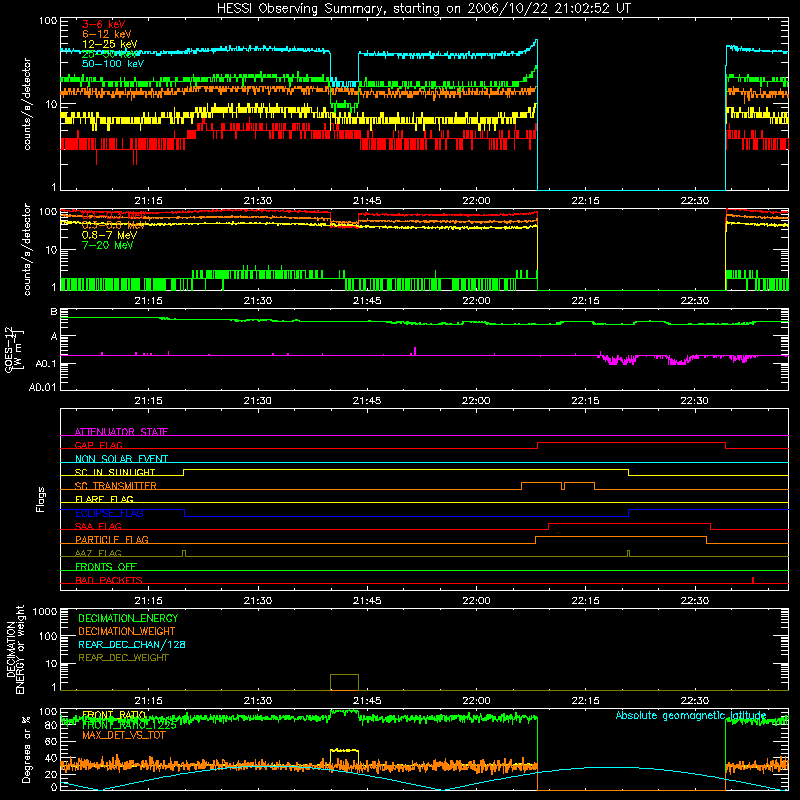Image resolution: width=800 pixels, height=800 pixels.
Task: Click the 21:45 tick below top keV panel
Action: point(367,201)
